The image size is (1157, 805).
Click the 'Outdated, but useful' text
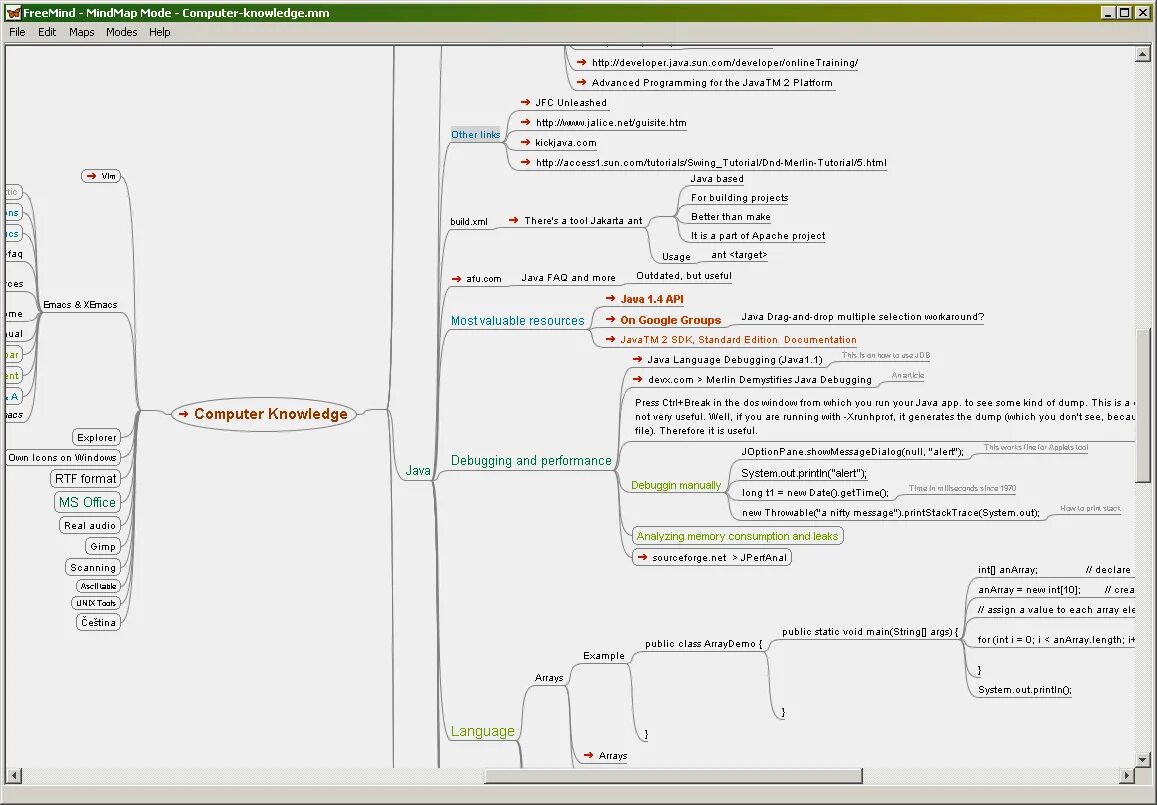(684, 276)
